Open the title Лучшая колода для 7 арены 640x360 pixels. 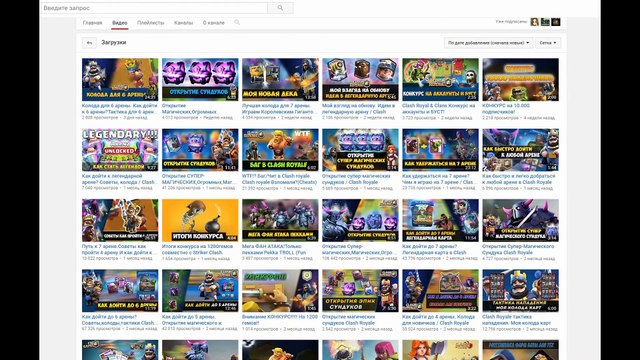tap(279, 109)
